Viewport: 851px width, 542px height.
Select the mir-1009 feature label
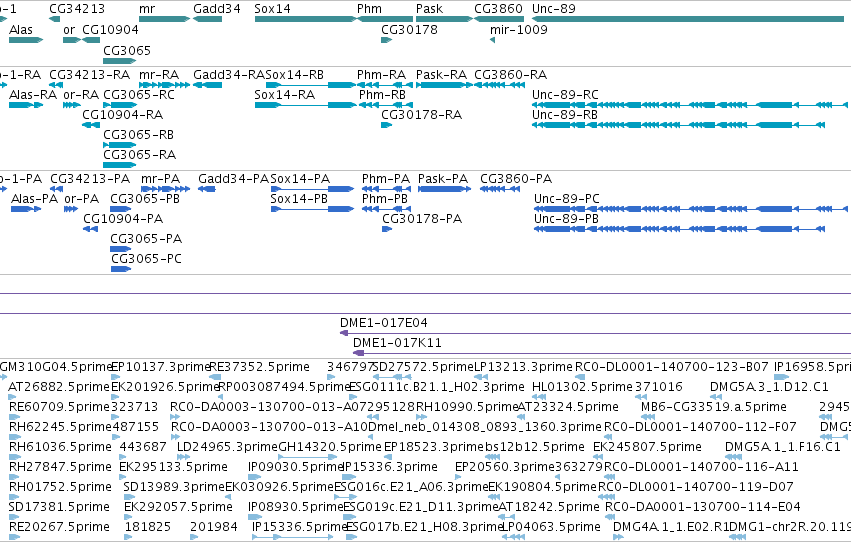click(x=518, y=29)
